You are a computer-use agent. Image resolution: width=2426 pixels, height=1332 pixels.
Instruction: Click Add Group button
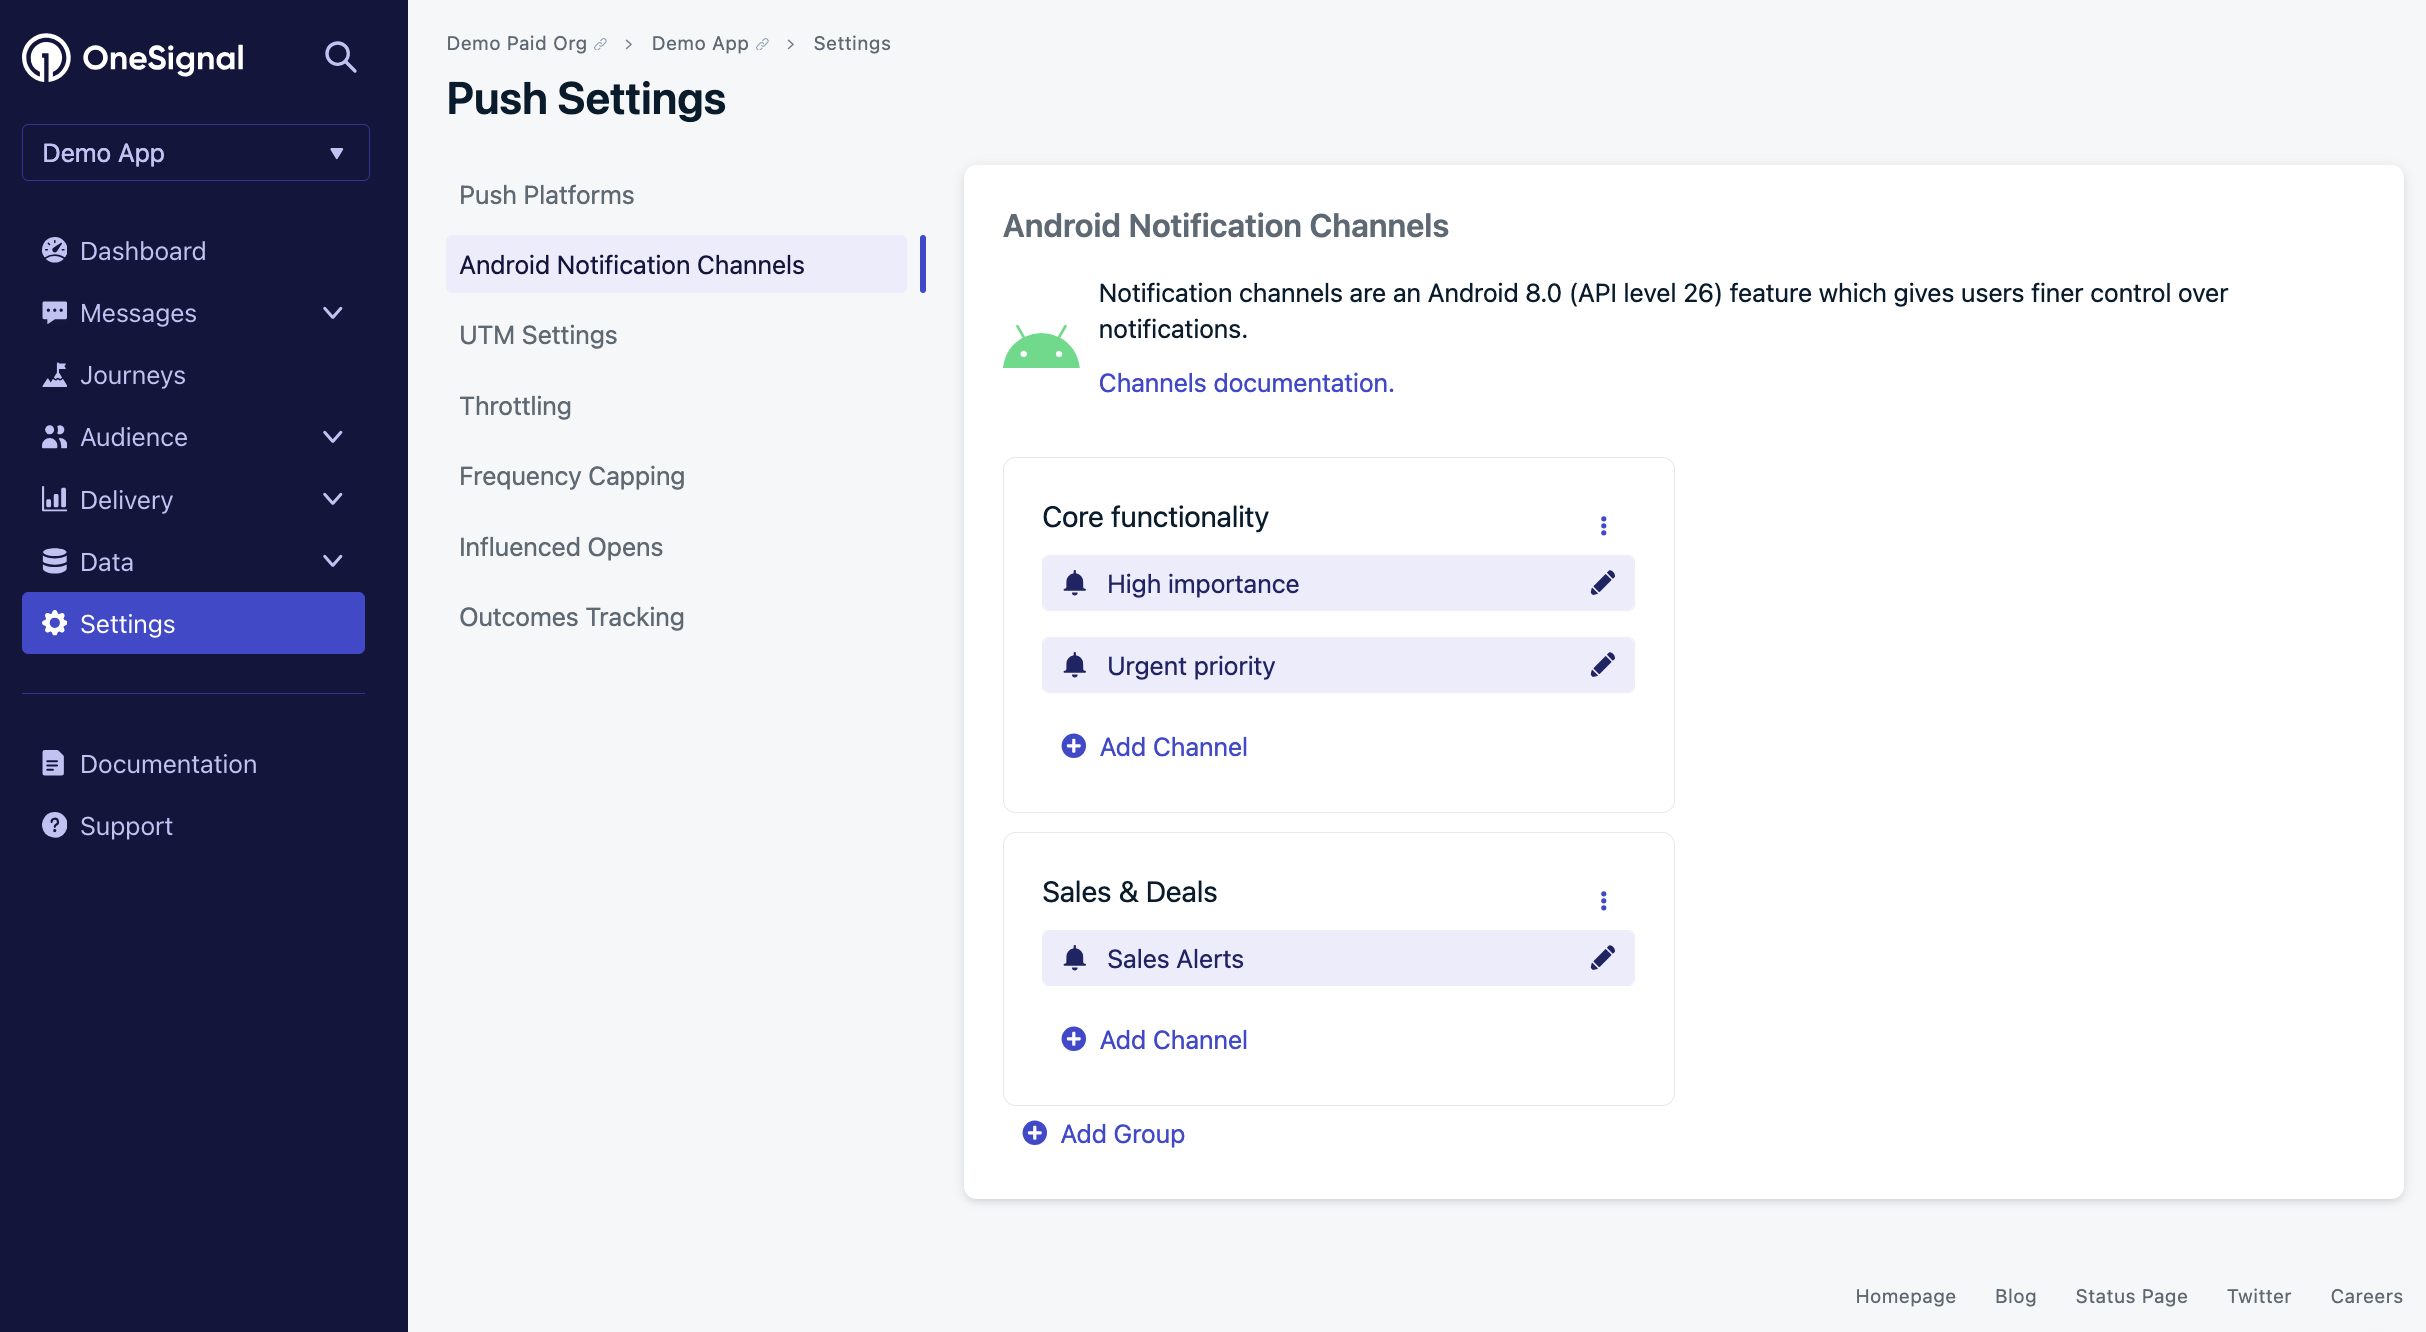point(1103,1133)
